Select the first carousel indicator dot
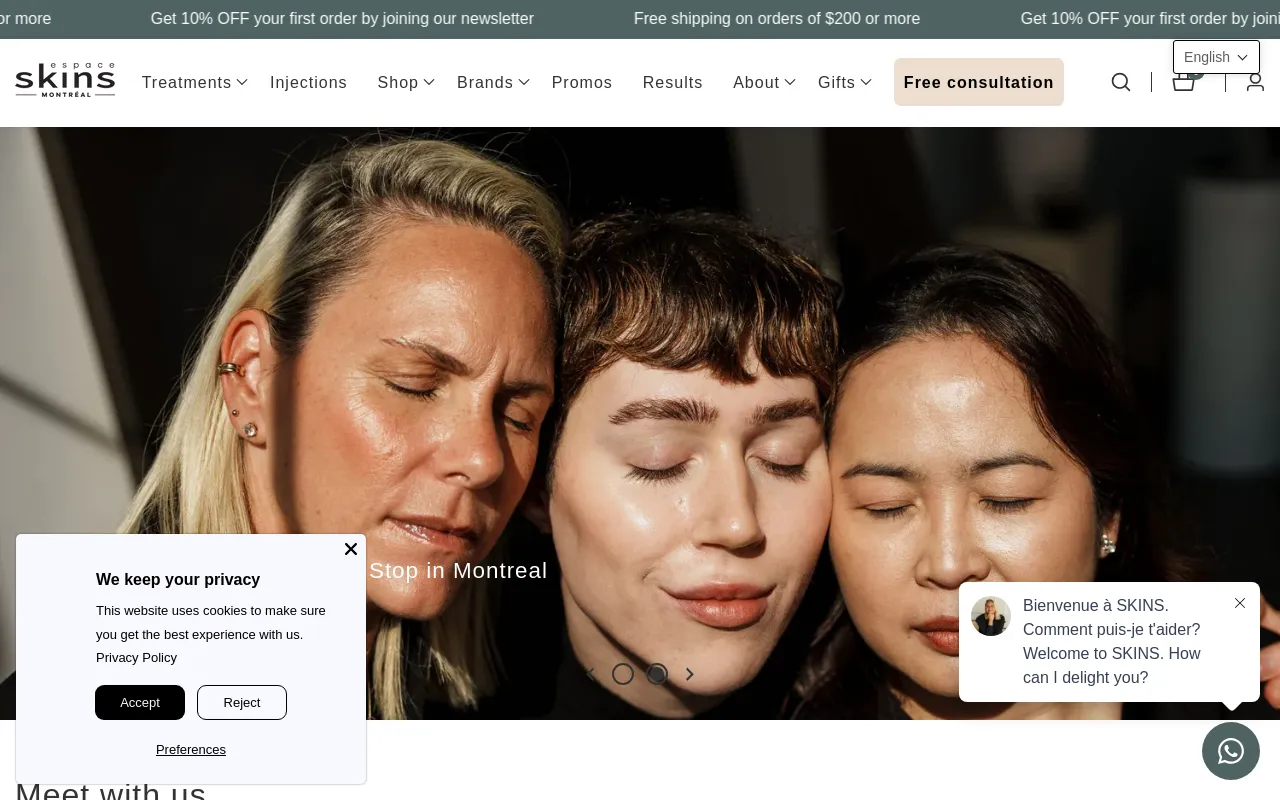 [x=623, y=674]
